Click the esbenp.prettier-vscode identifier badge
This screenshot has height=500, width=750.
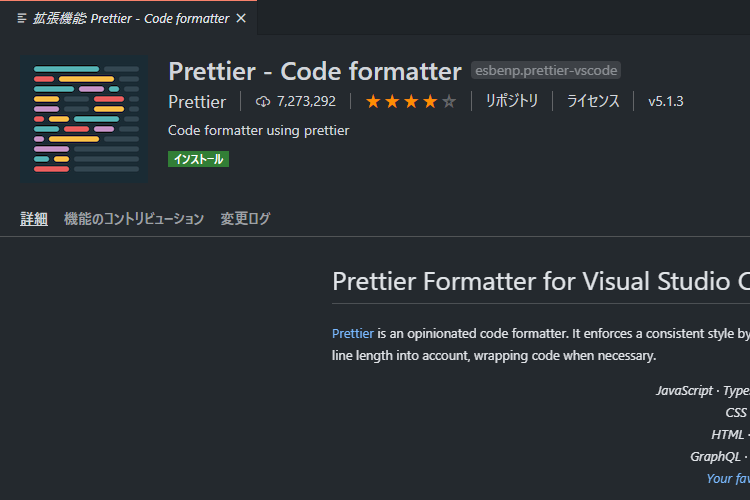(546, 70)
